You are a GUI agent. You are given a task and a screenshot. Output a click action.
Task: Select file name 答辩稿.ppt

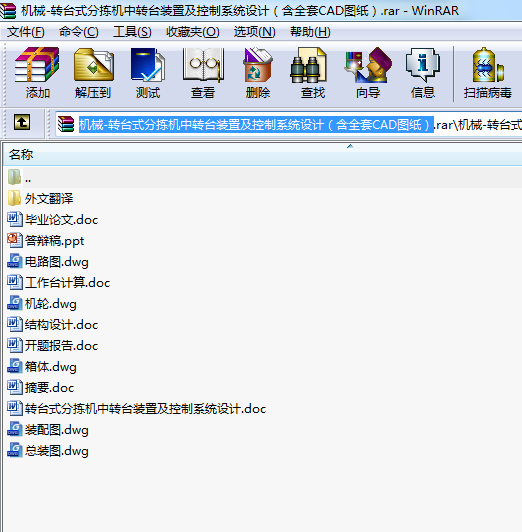54,241
